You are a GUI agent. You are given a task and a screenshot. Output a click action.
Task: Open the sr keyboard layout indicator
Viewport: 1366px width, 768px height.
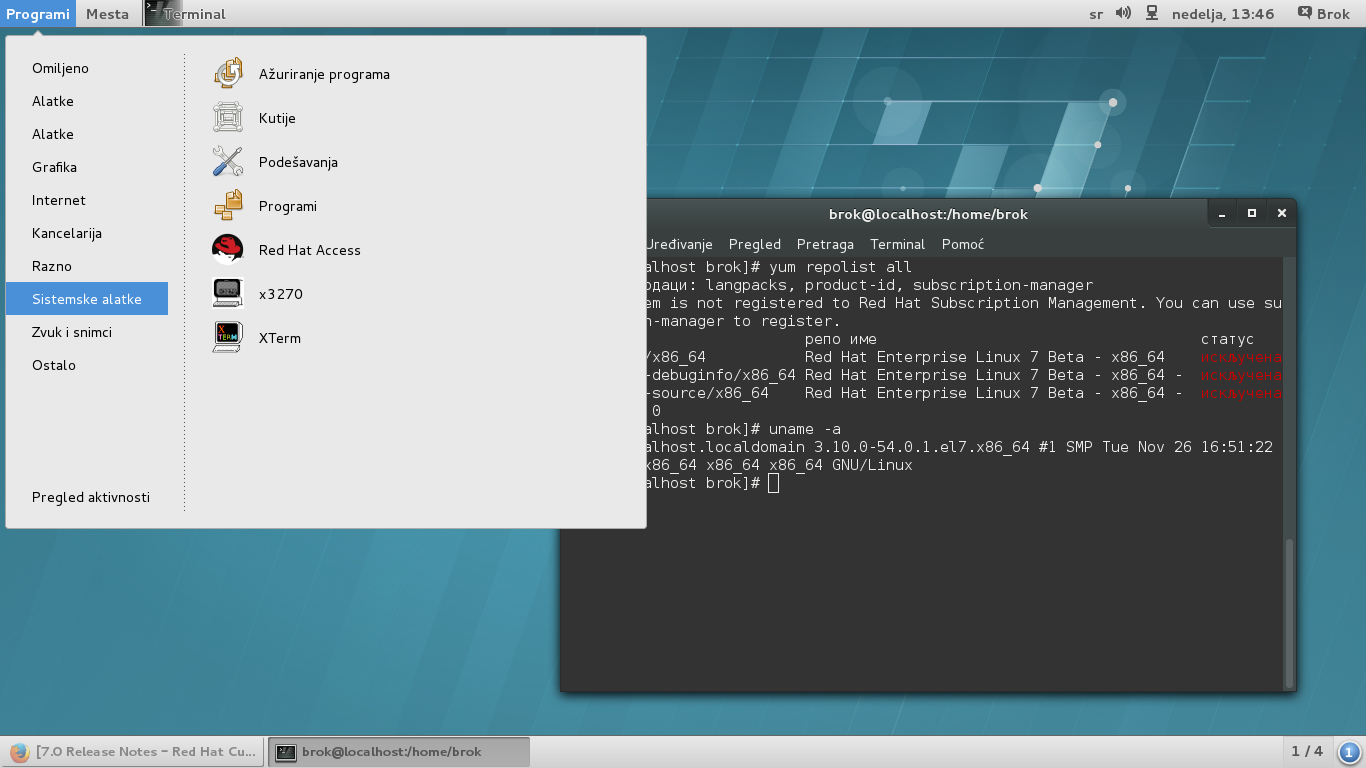click(1096, 14)
